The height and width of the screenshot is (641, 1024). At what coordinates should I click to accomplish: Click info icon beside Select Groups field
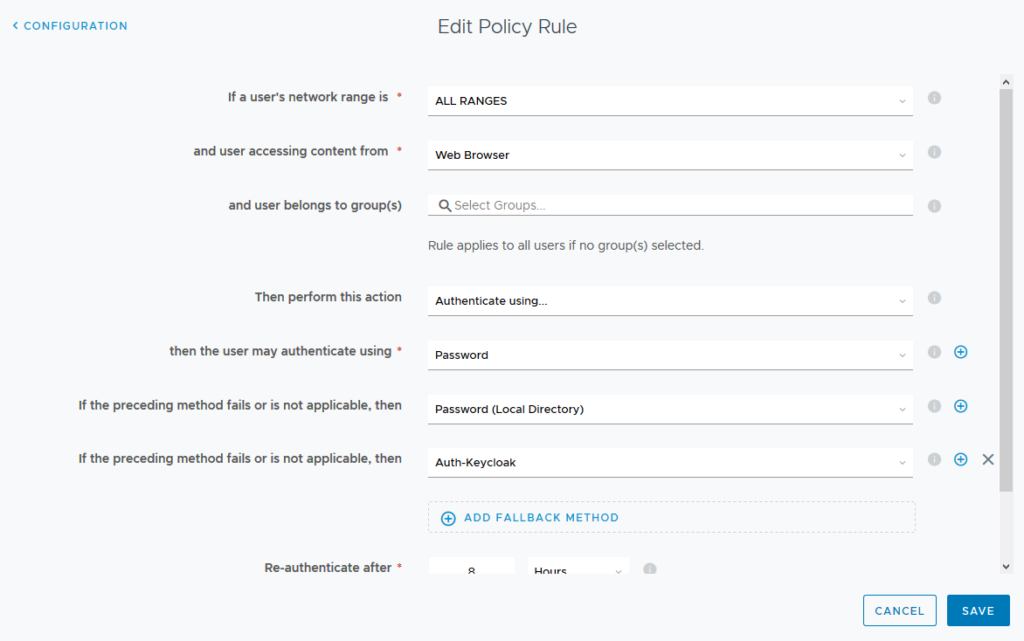[x=935, y=206]
